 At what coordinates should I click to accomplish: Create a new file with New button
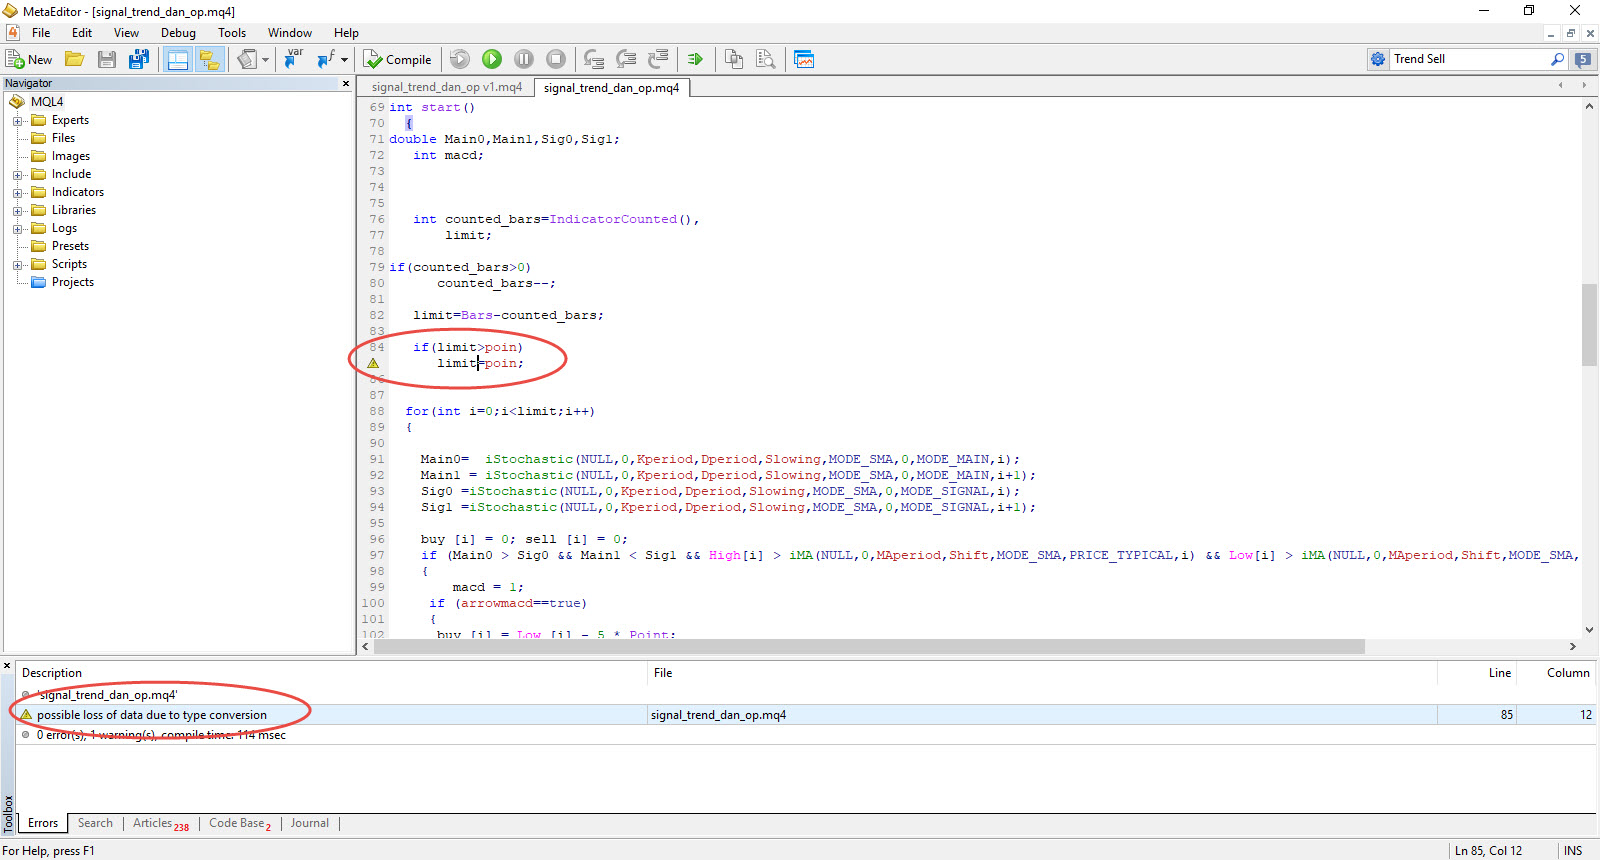coord(29,60)
